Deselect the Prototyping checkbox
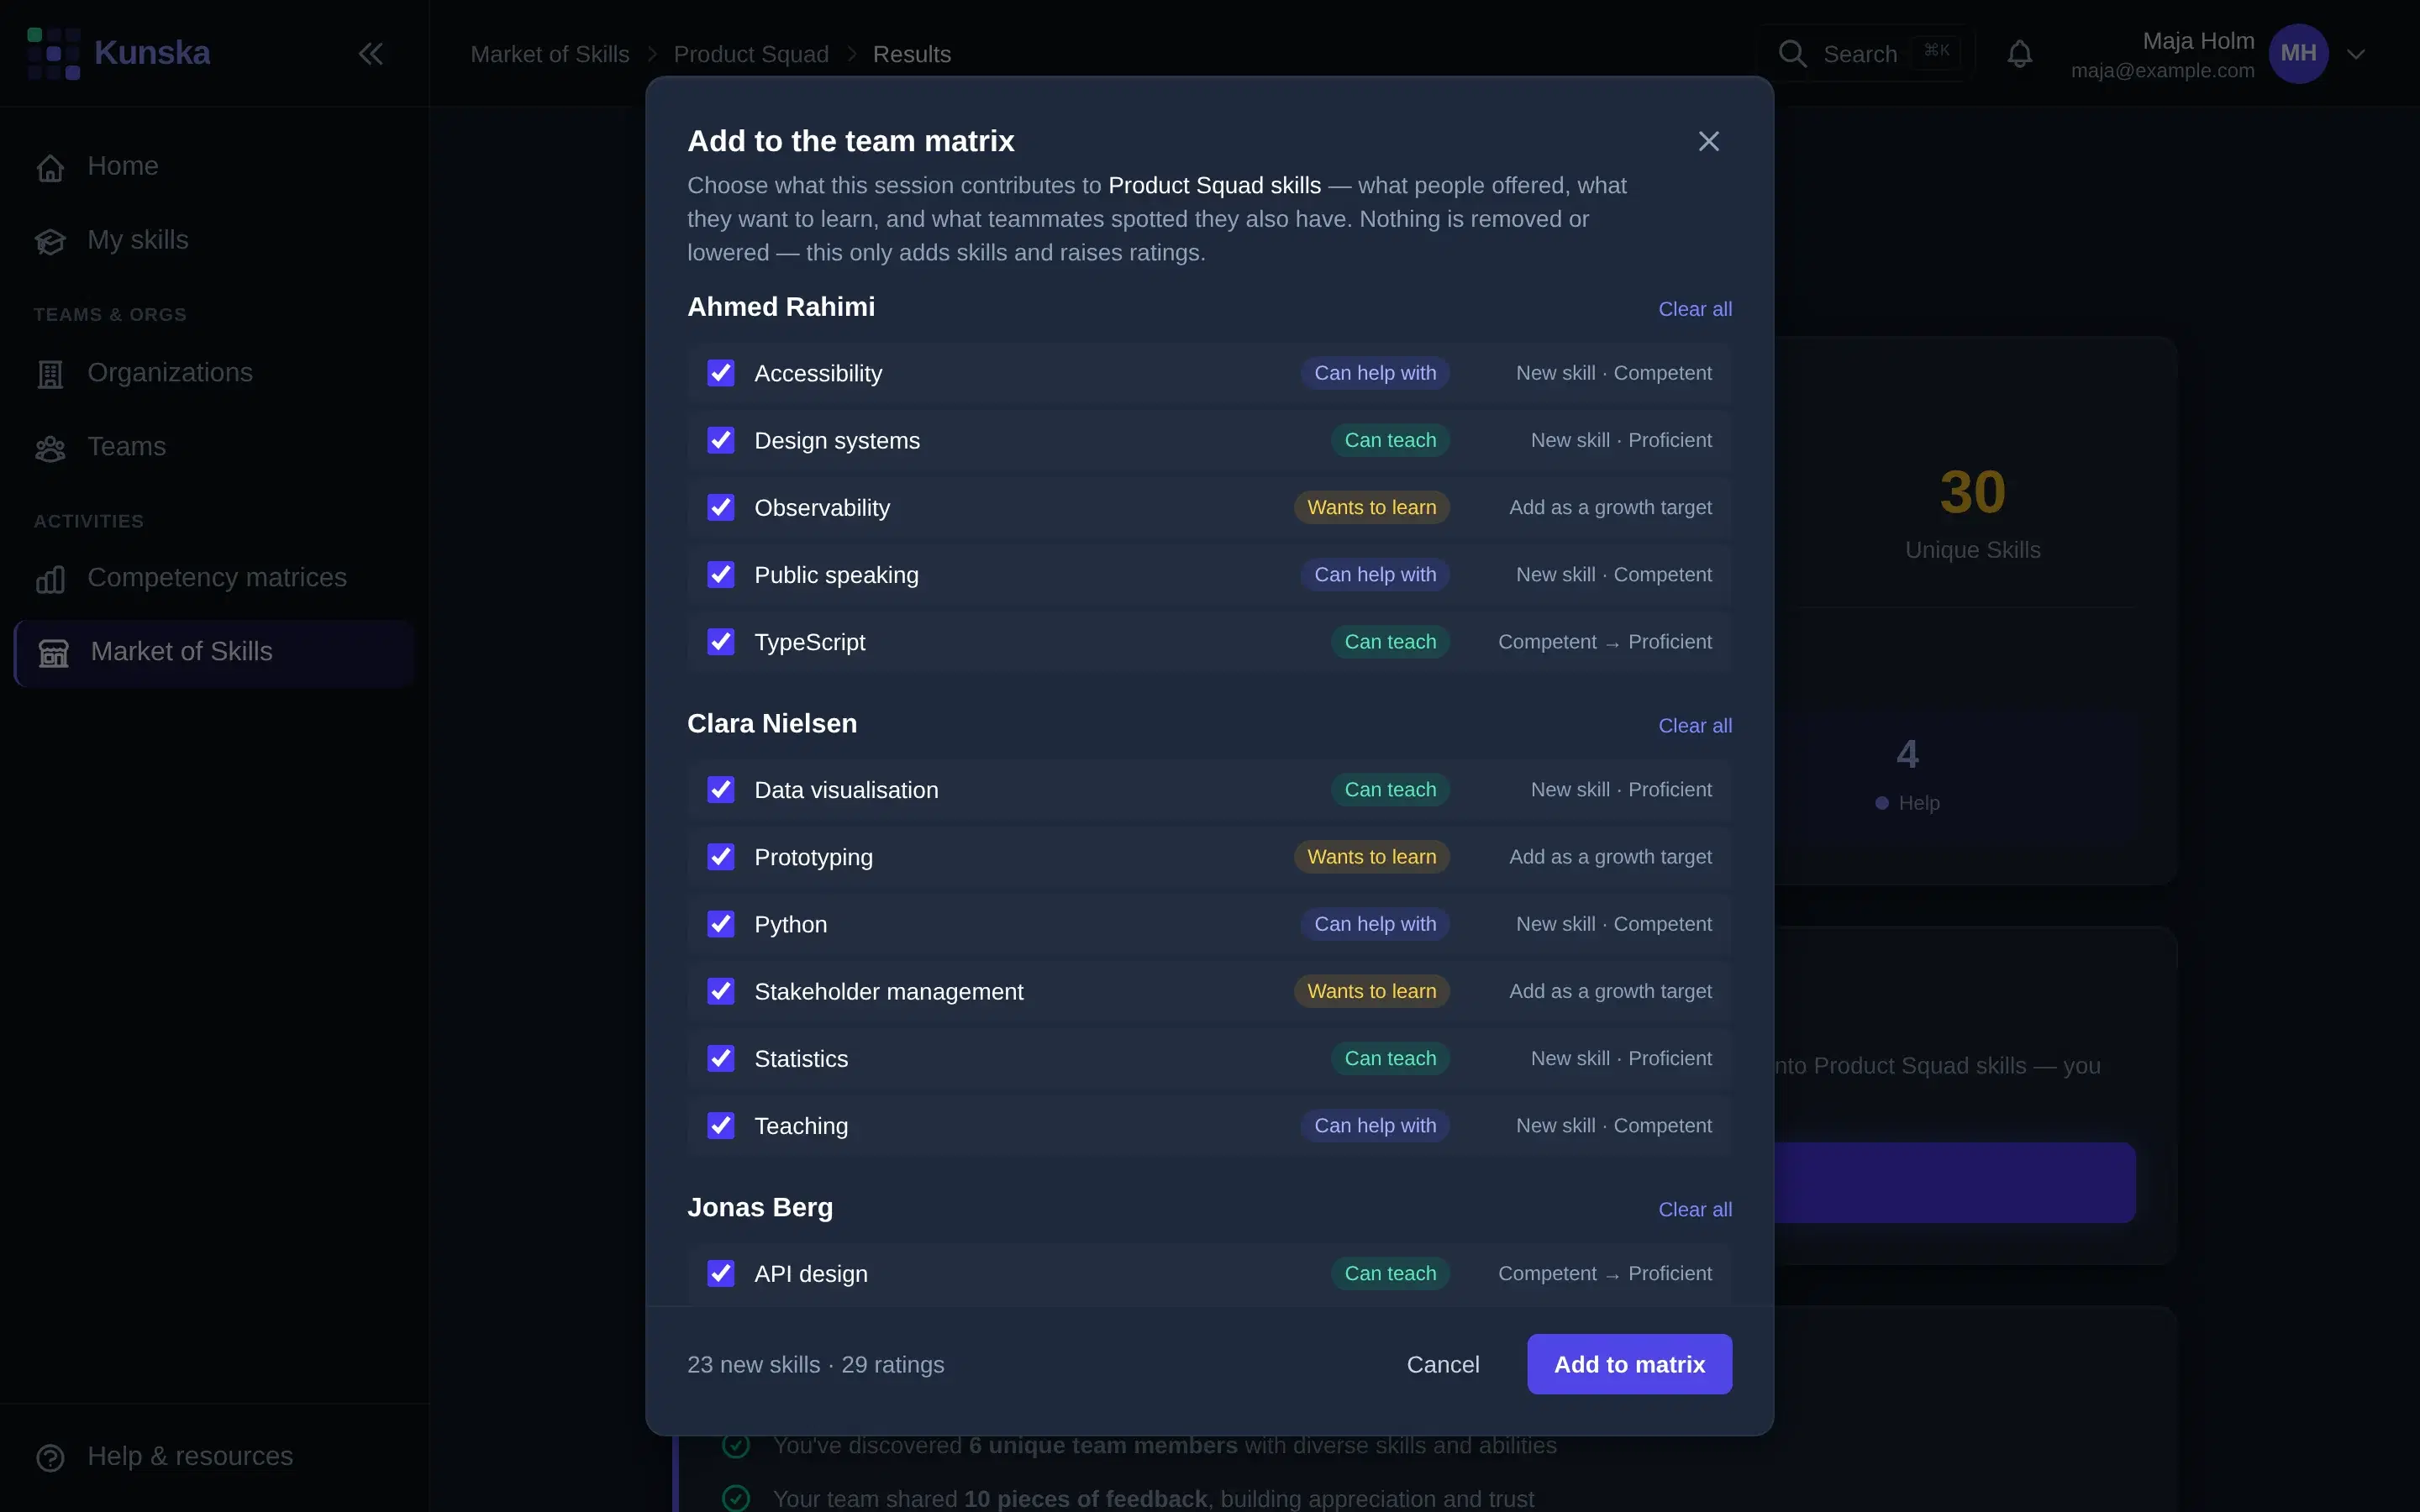The height and width of the screenshot is (1512, 2420). (x=720, y=856)
